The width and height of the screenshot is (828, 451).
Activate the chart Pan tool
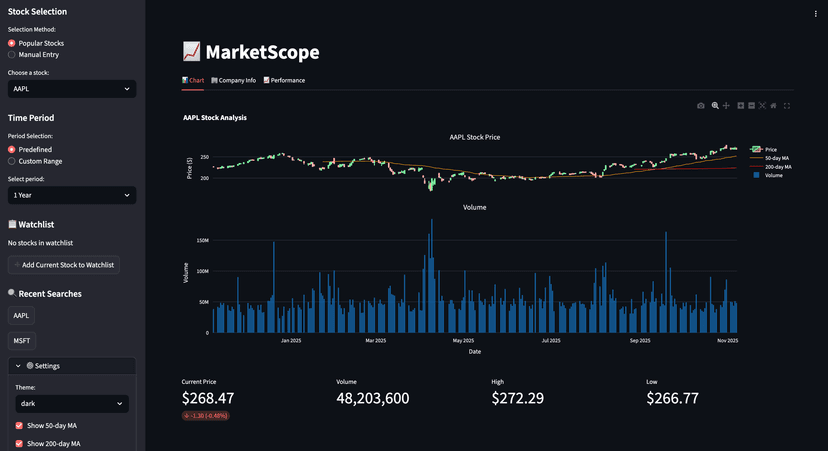(726, 105)
